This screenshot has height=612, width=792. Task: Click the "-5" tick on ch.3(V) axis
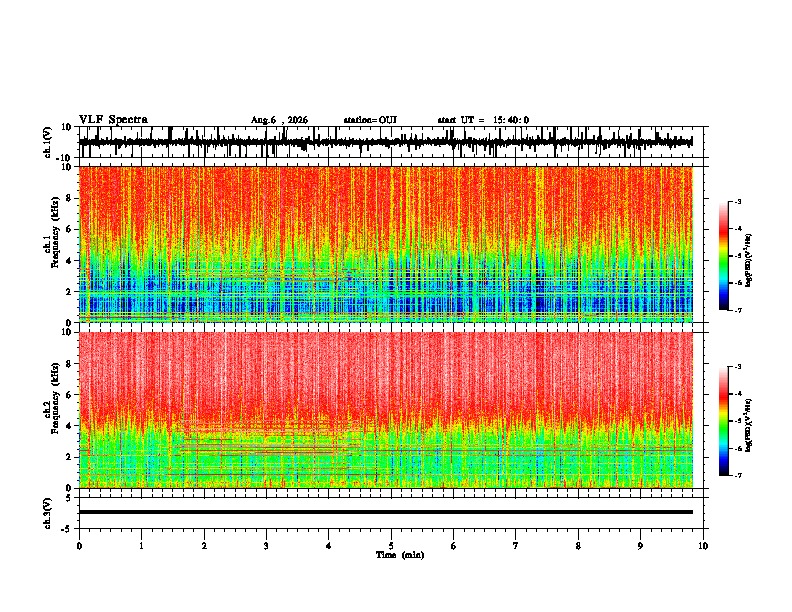click(67, 529)
